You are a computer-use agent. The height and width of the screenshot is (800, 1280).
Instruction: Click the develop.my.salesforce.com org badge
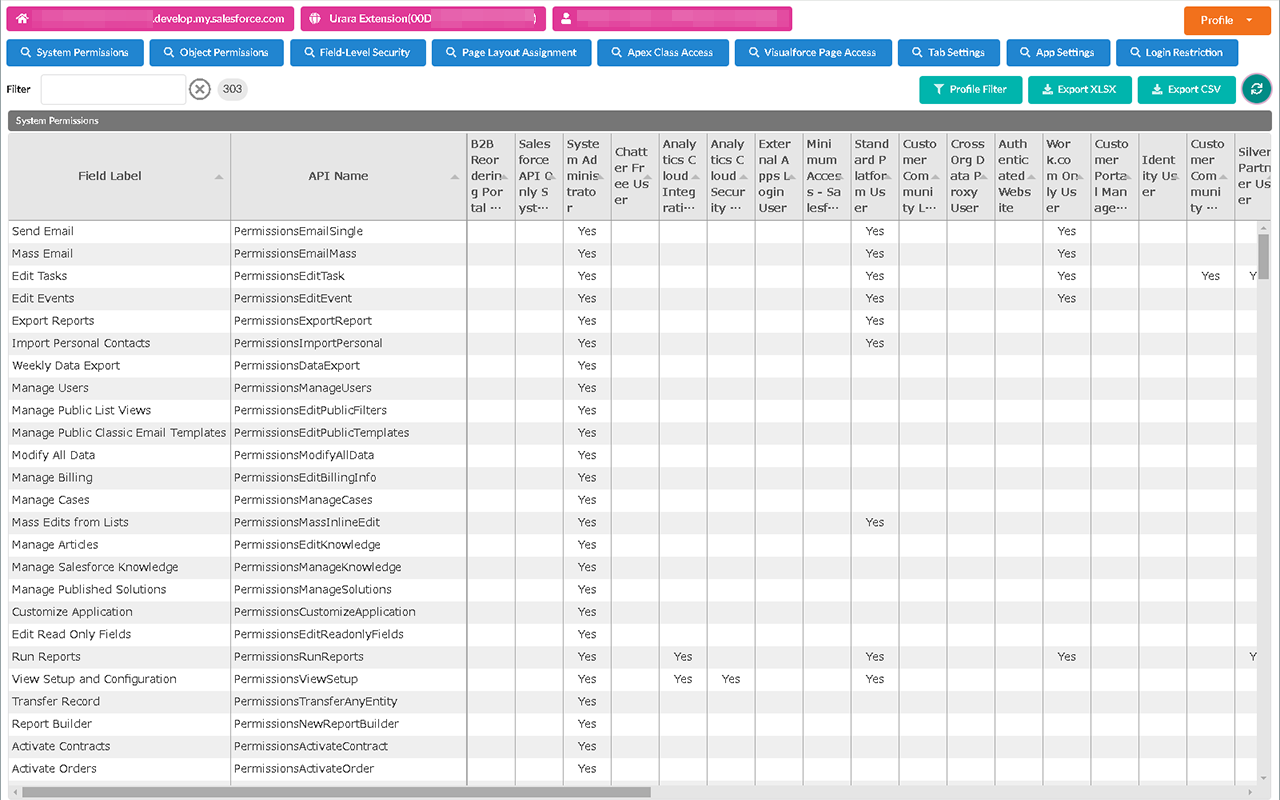tap(151, 19)
